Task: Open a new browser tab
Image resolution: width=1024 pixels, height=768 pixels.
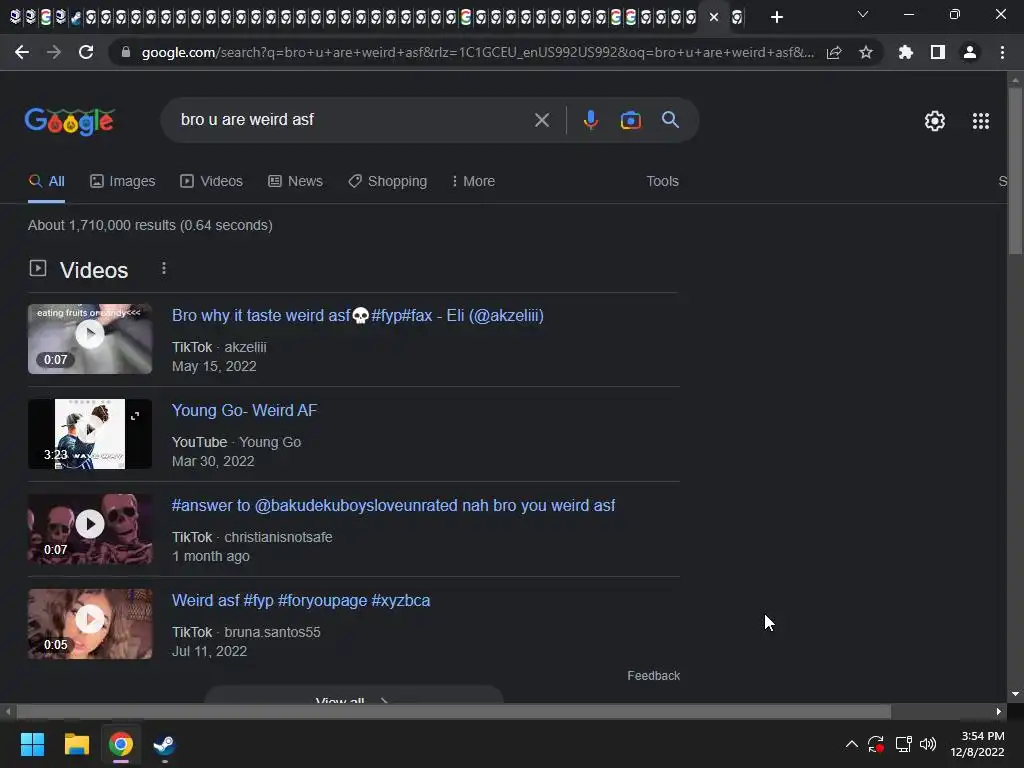Action: [776, 17]
